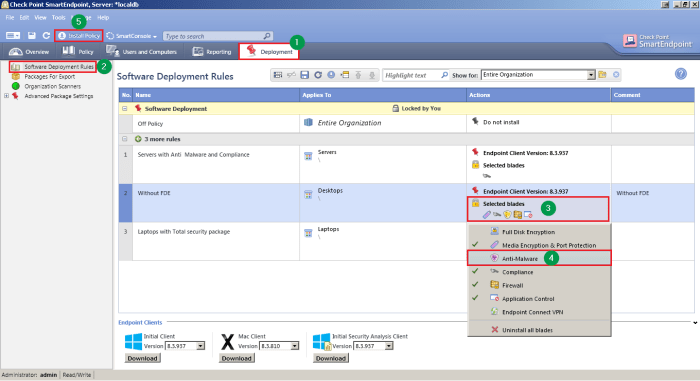
Task: Click the Desktops applies-to entry
Action: 330,190
